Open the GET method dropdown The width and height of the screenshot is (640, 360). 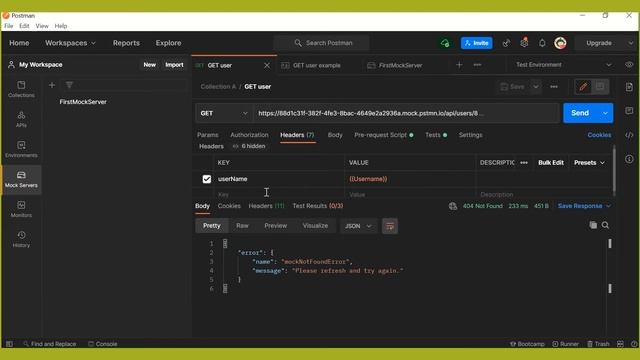[224, 113]
